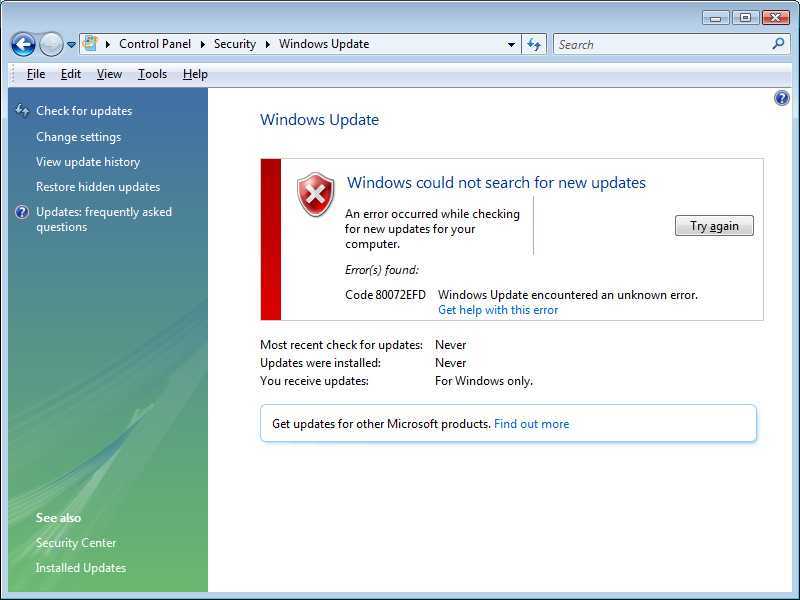Click the blue help question mark icon
Screen dimensions: 800x600
click(782, 98)
